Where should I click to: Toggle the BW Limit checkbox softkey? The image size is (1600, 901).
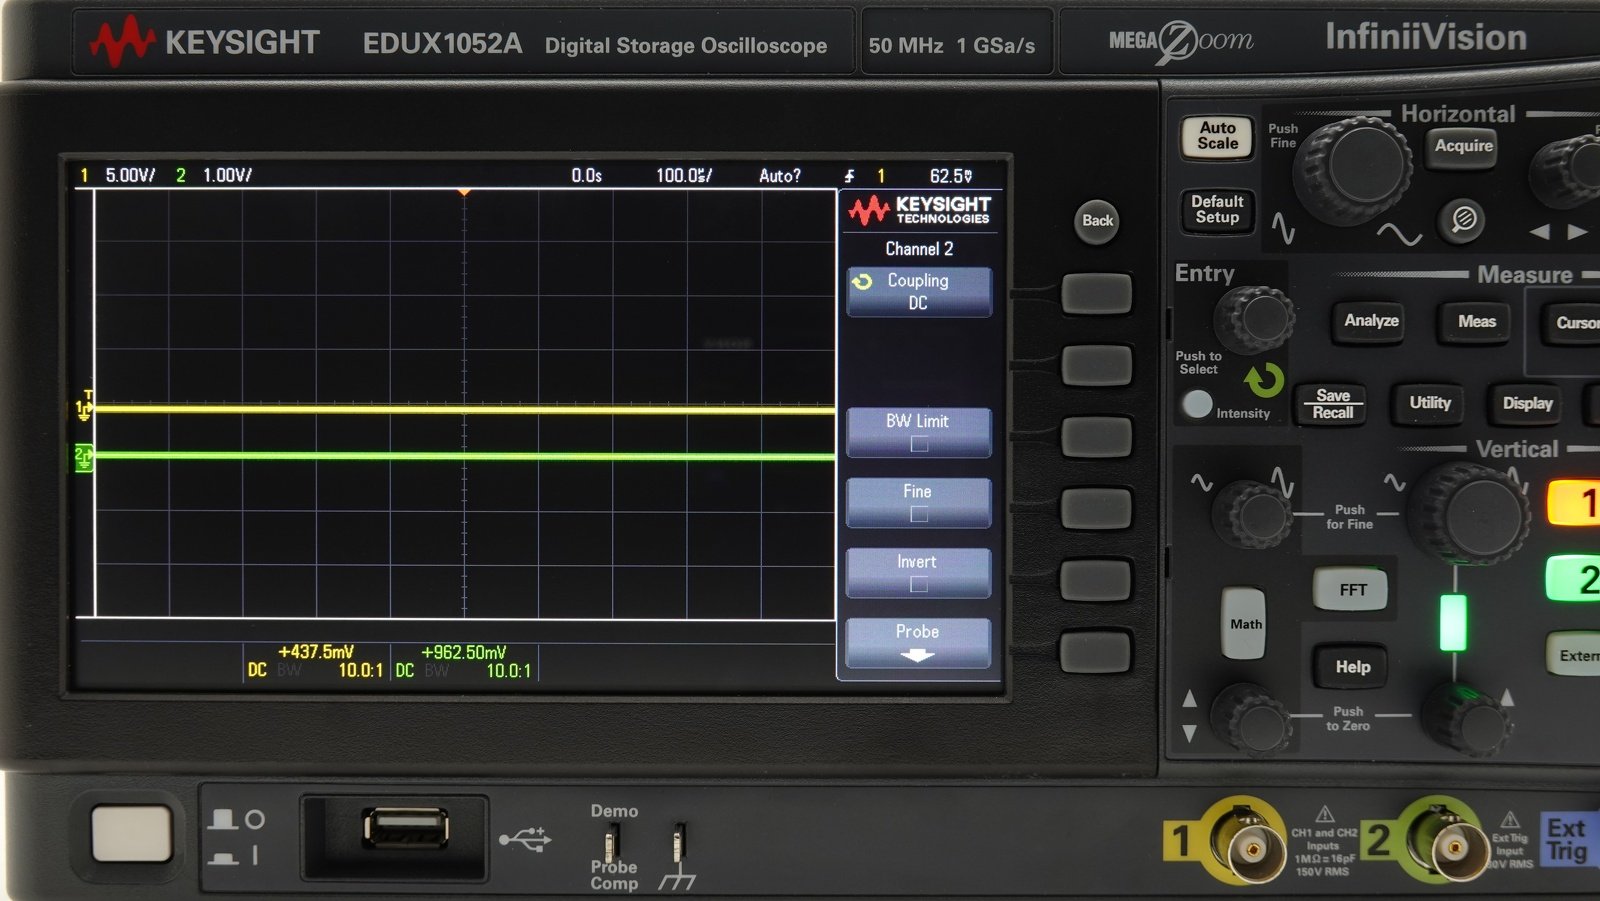coord(918,432)
